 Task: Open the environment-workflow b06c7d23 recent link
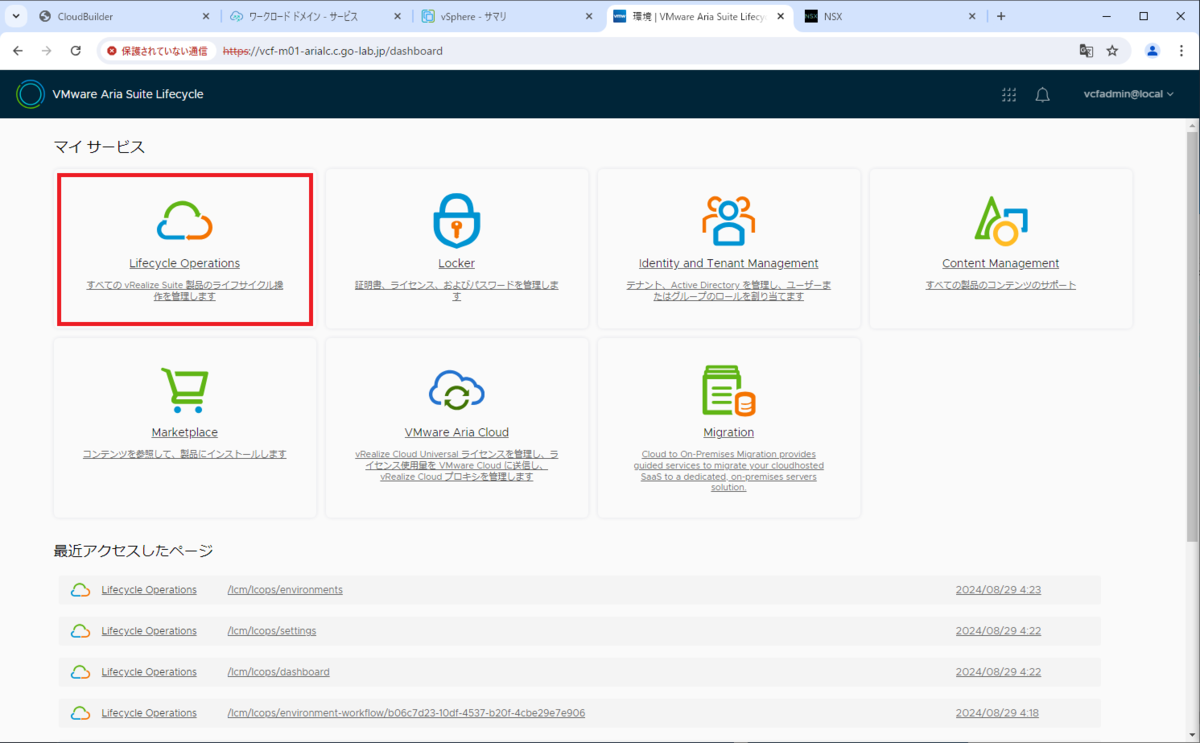tap(406, 713)
